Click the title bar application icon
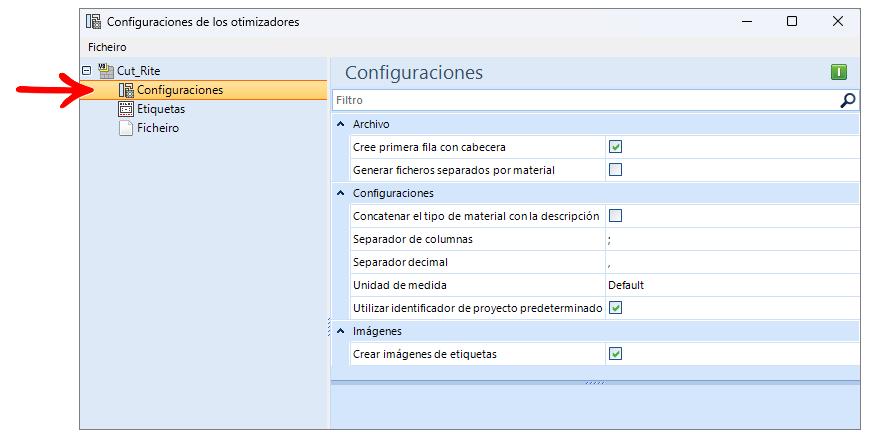The width and height of the screenshot is (869, 432). 93,22
